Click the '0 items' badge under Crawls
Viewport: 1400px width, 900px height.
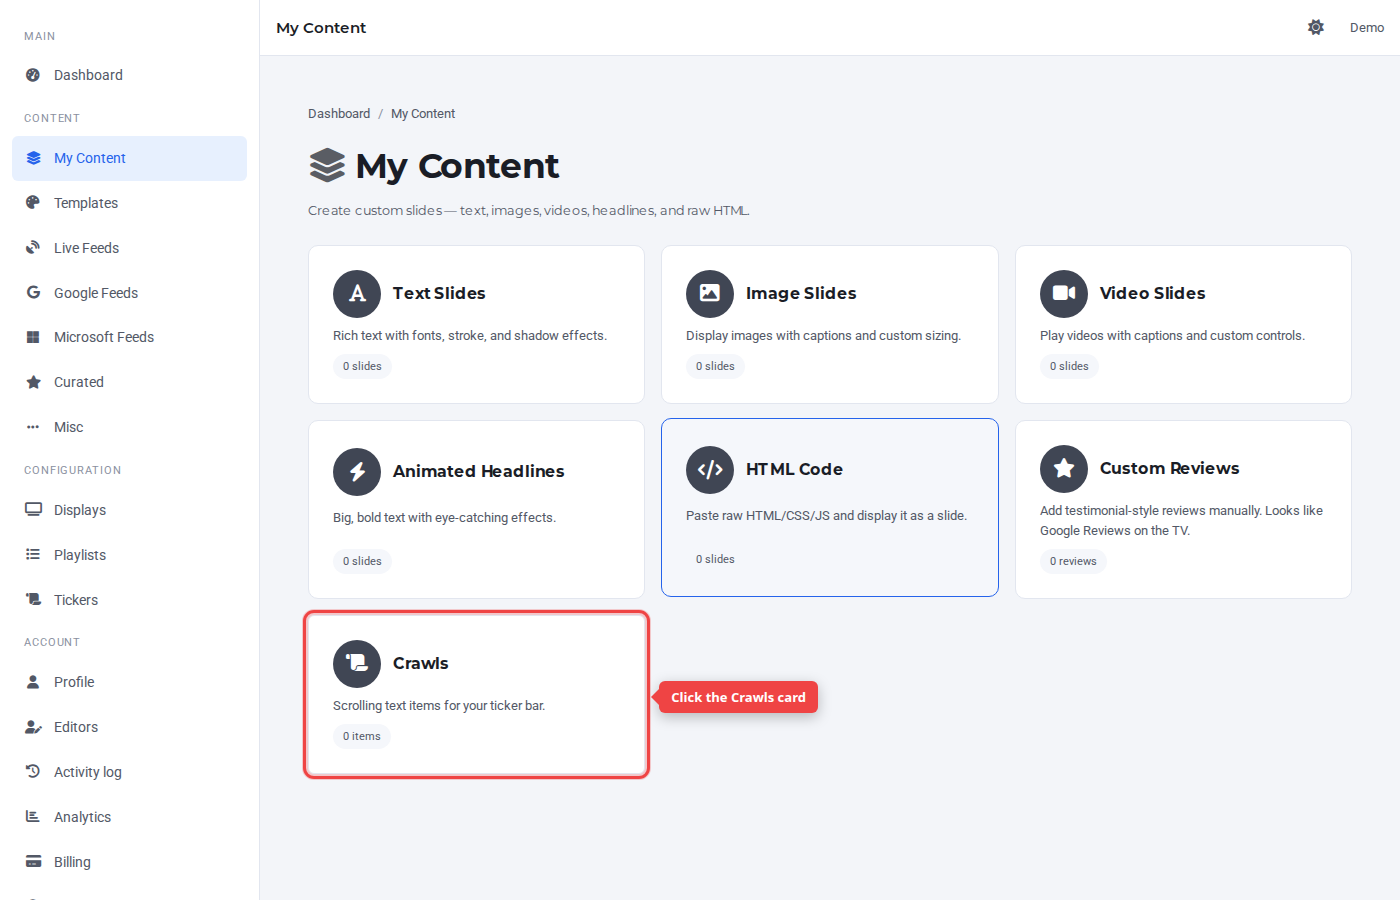(x=362, y=736)
